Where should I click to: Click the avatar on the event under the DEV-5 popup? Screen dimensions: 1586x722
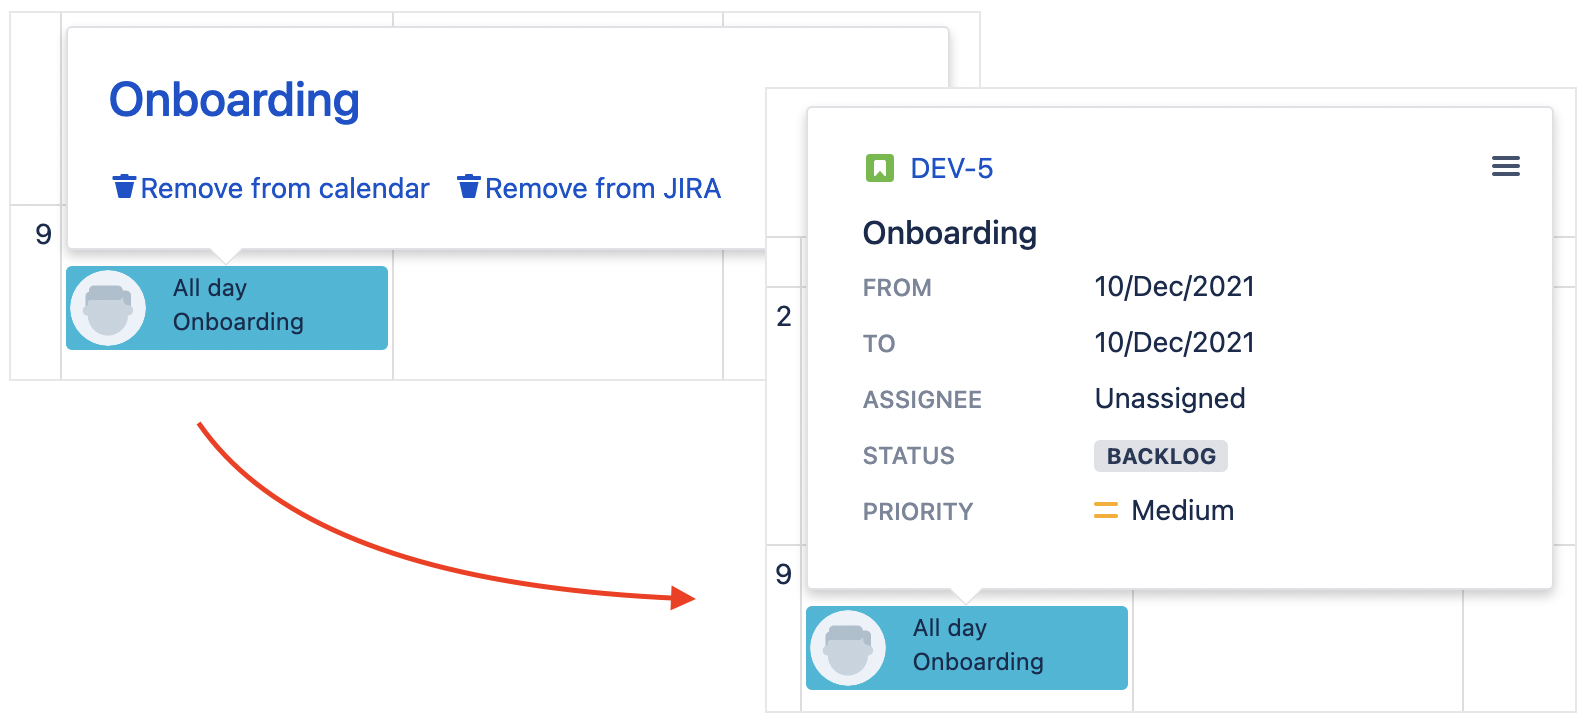pos(848,648)
